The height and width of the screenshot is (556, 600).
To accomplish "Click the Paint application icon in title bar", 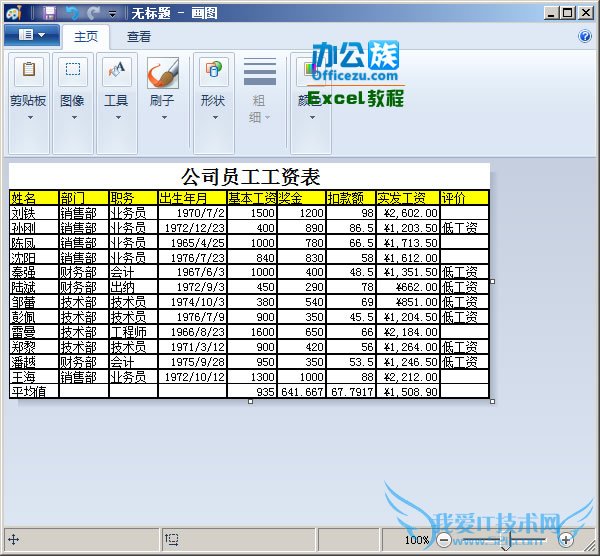I will point(13,13).
